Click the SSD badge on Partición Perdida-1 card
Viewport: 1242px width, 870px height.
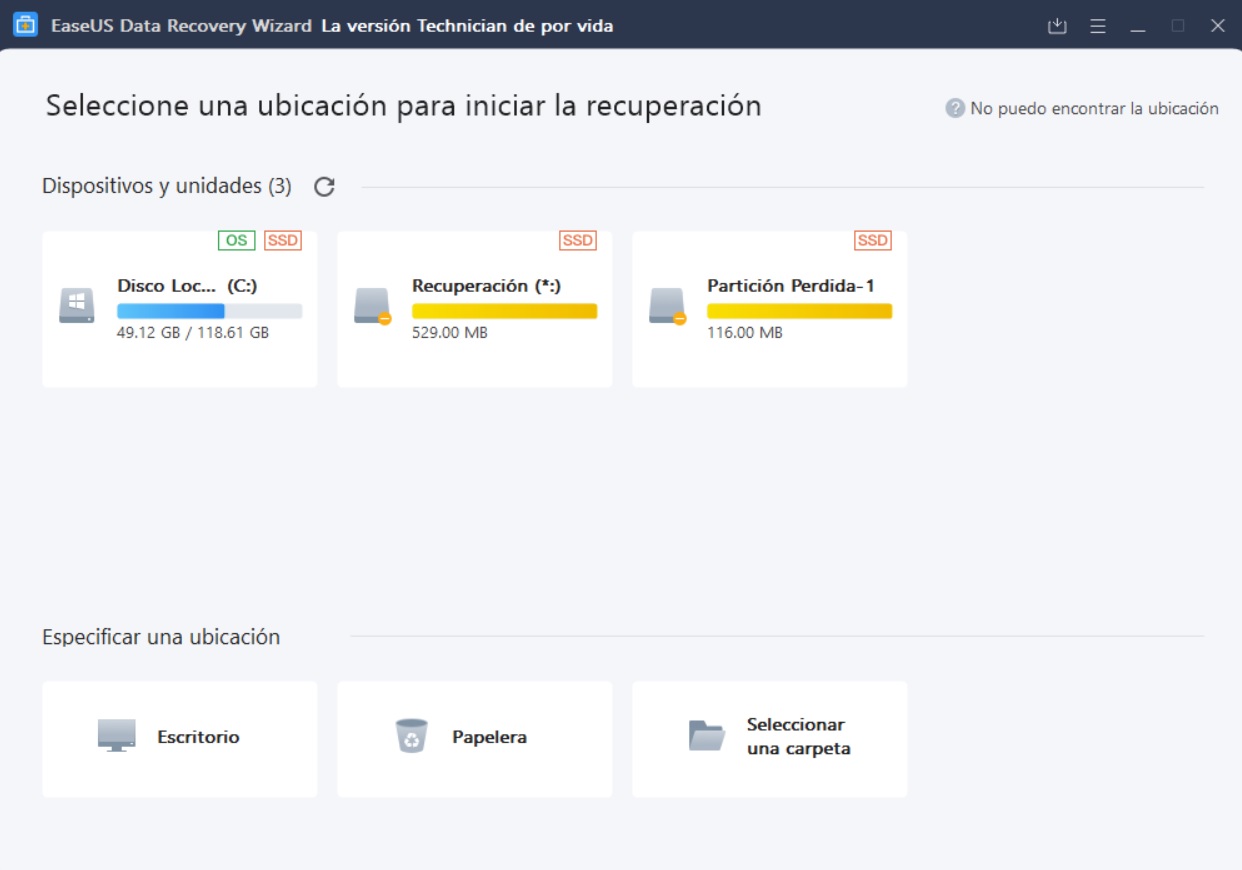tap(873, 240)
